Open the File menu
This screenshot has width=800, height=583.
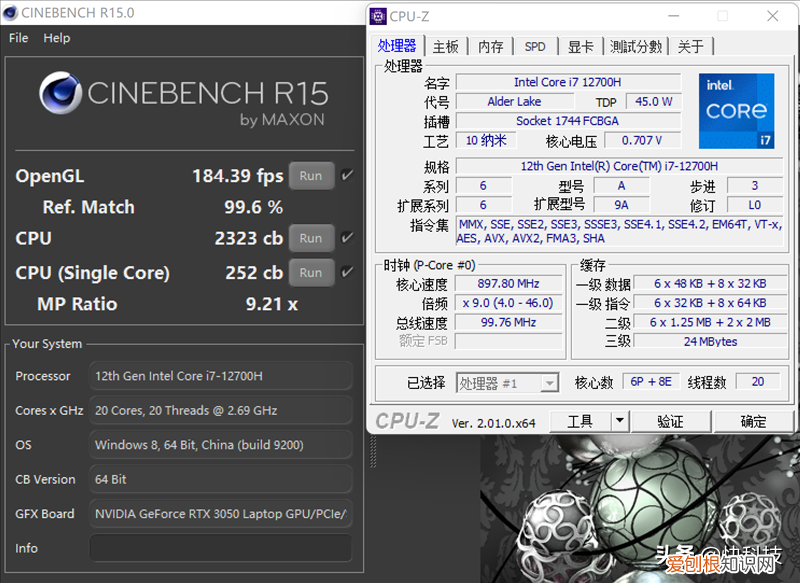pyautogui.click(x=17, y=38)
